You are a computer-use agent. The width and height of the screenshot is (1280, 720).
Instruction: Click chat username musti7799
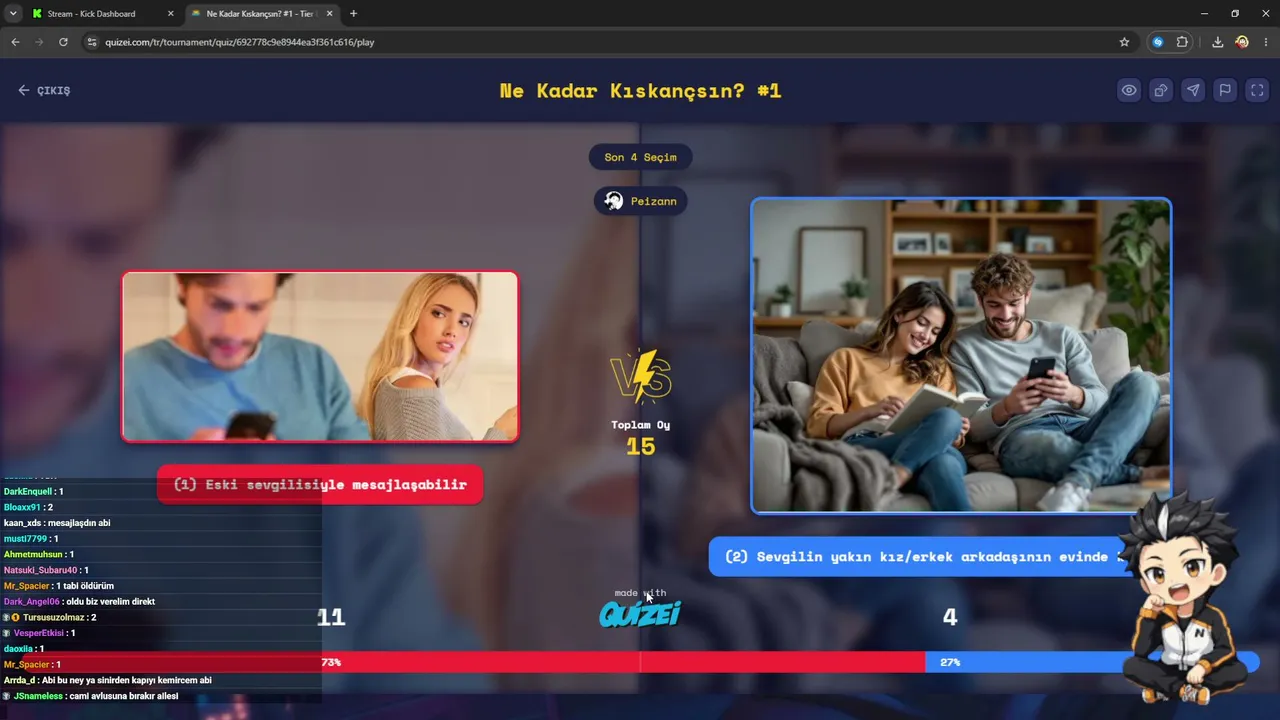(25, 539)
